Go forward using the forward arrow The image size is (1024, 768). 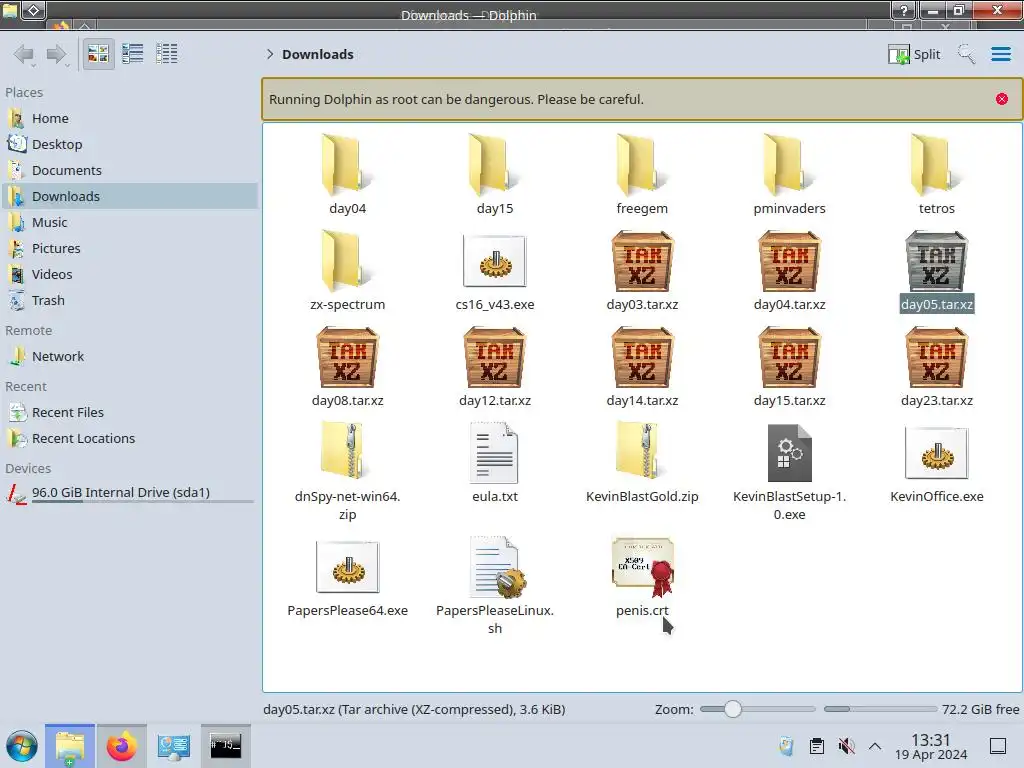(57, 54)
